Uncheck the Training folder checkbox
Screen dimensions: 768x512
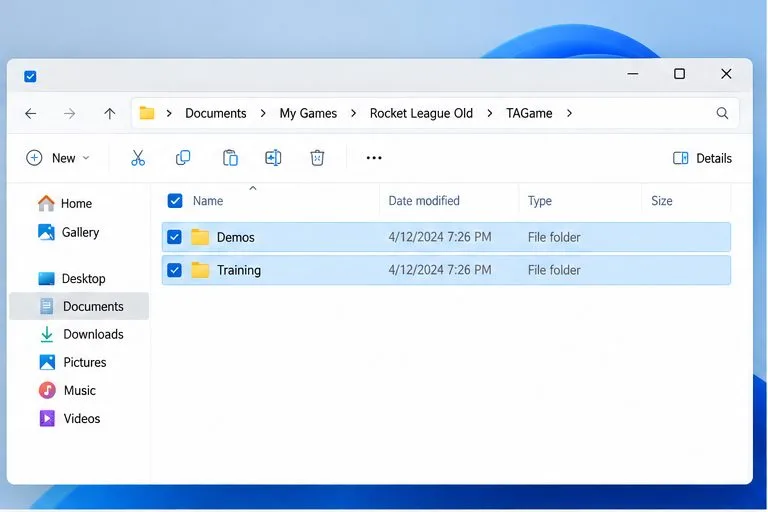click(174, 270)
